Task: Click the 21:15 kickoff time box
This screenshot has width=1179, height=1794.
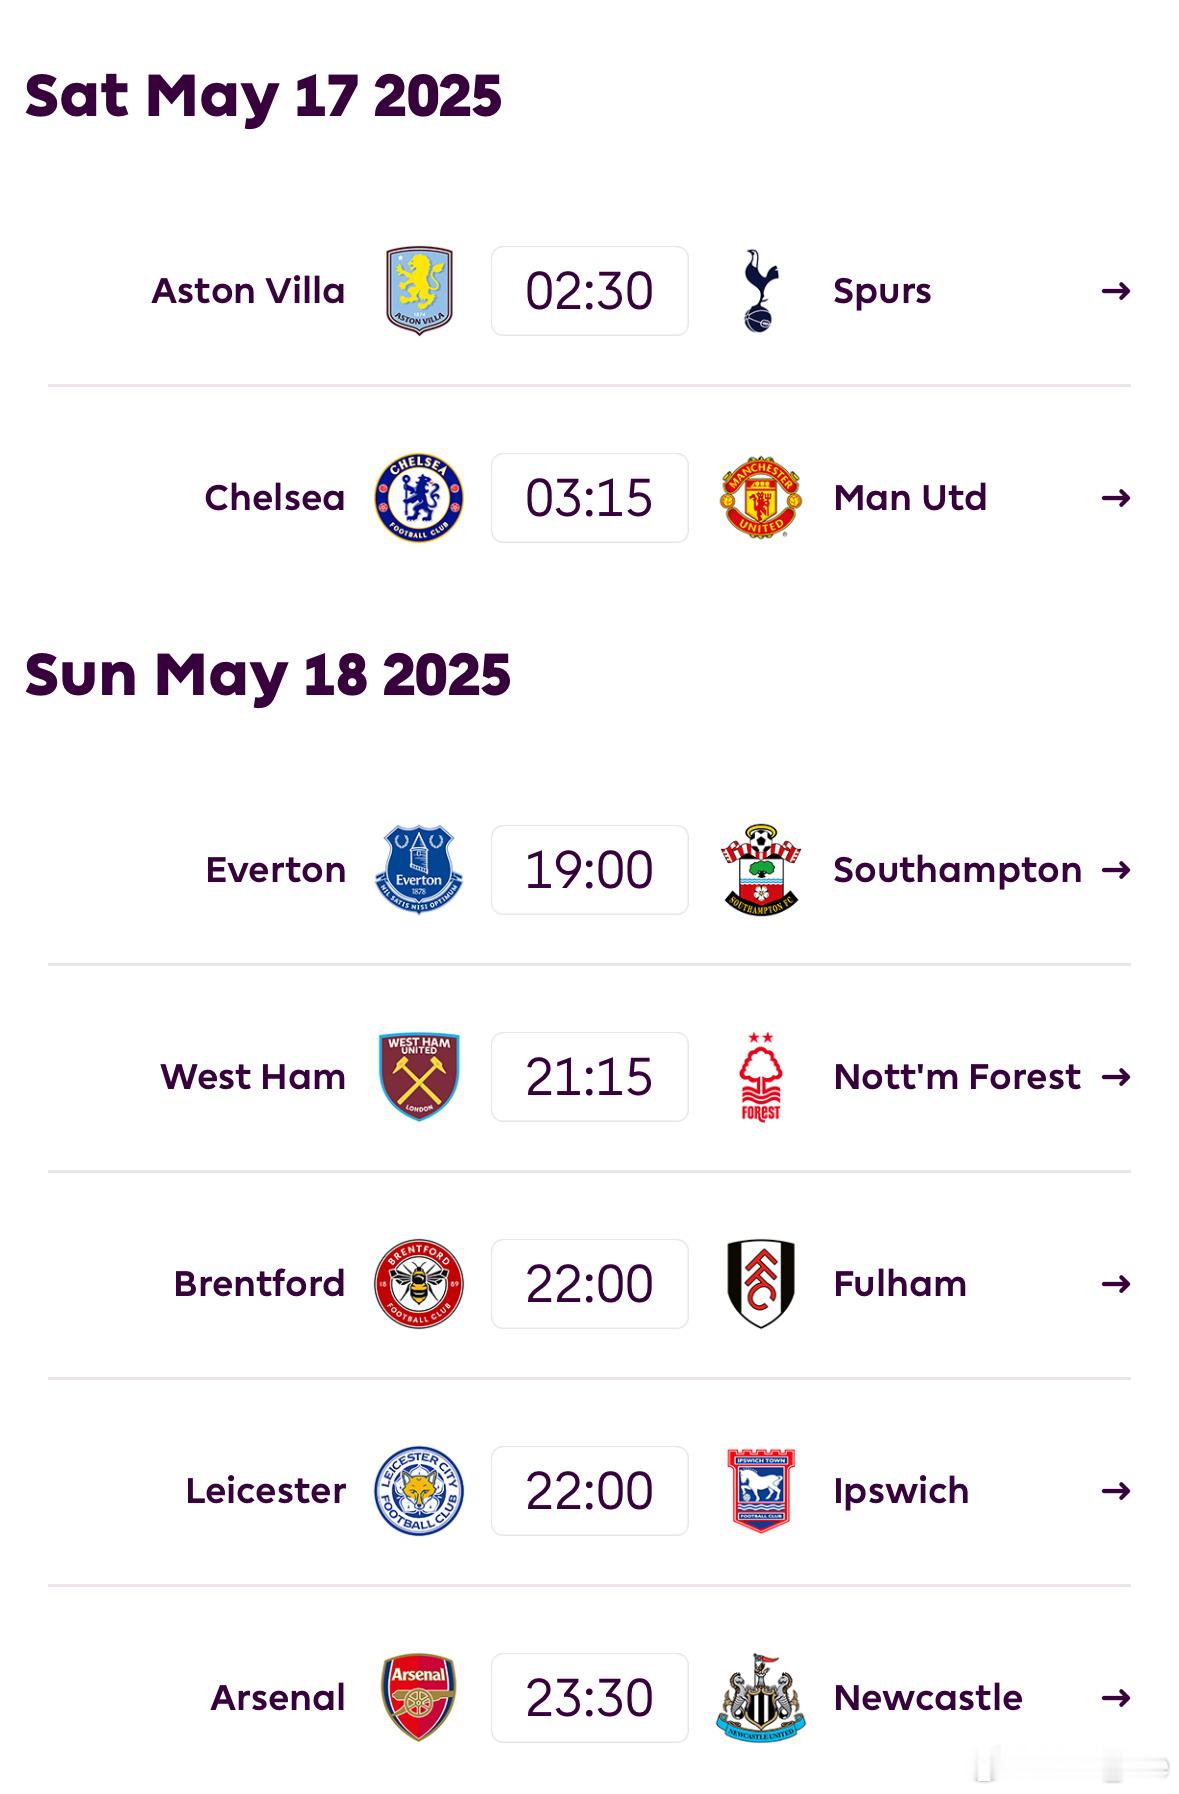Action: (x=590, y=1077)
